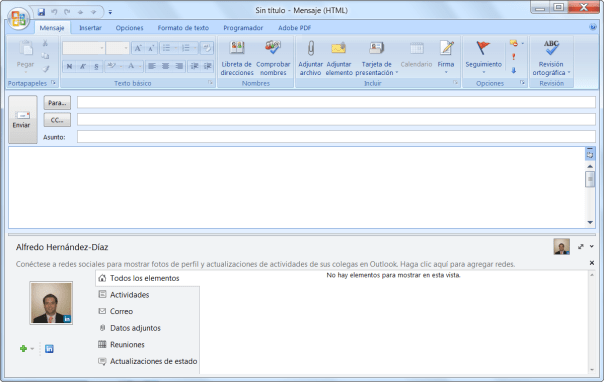Open the Firma signature dropdown
Image resolution: width=604 pixels, height=382 pixels.
click(446, 57)
